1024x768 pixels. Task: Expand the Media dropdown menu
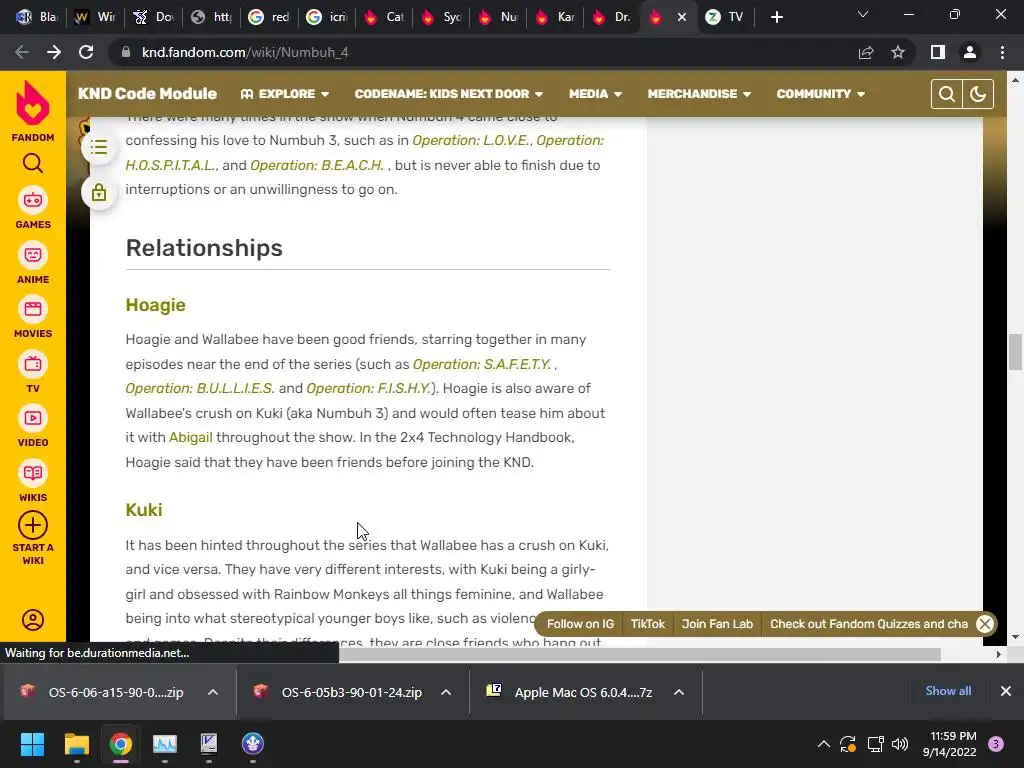(x=595, y=94)
